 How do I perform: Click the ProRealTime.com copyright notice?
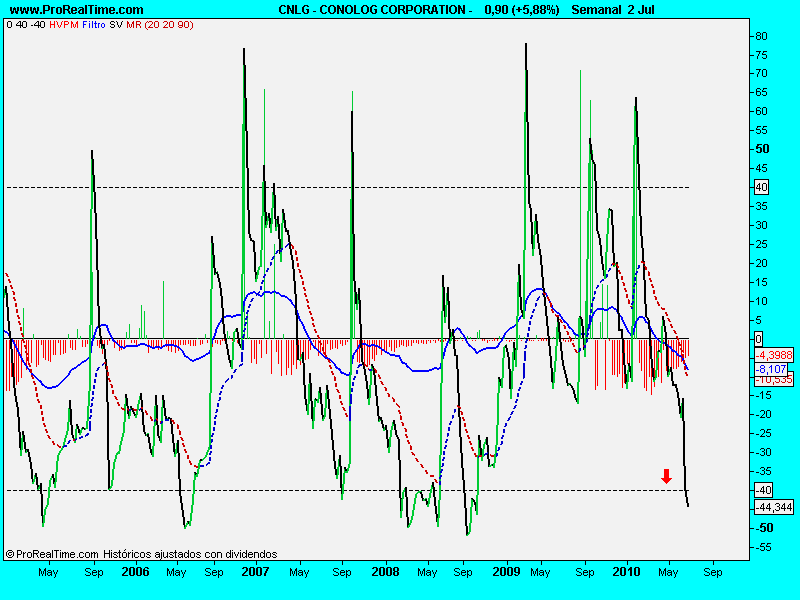click(x=52, y=554)
